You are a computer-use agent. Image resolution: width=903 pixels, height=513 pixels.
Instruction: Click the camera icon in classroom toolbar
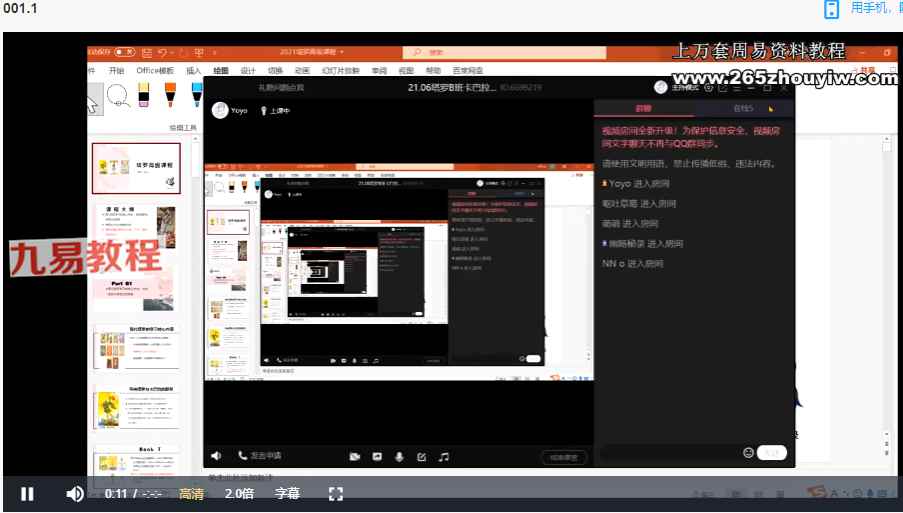[354, 457]
